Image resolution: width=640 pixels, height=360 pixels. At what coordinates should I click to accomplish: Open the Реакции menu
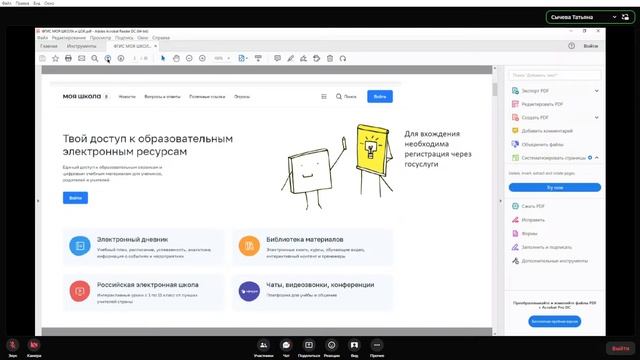(x=331, y=348)
